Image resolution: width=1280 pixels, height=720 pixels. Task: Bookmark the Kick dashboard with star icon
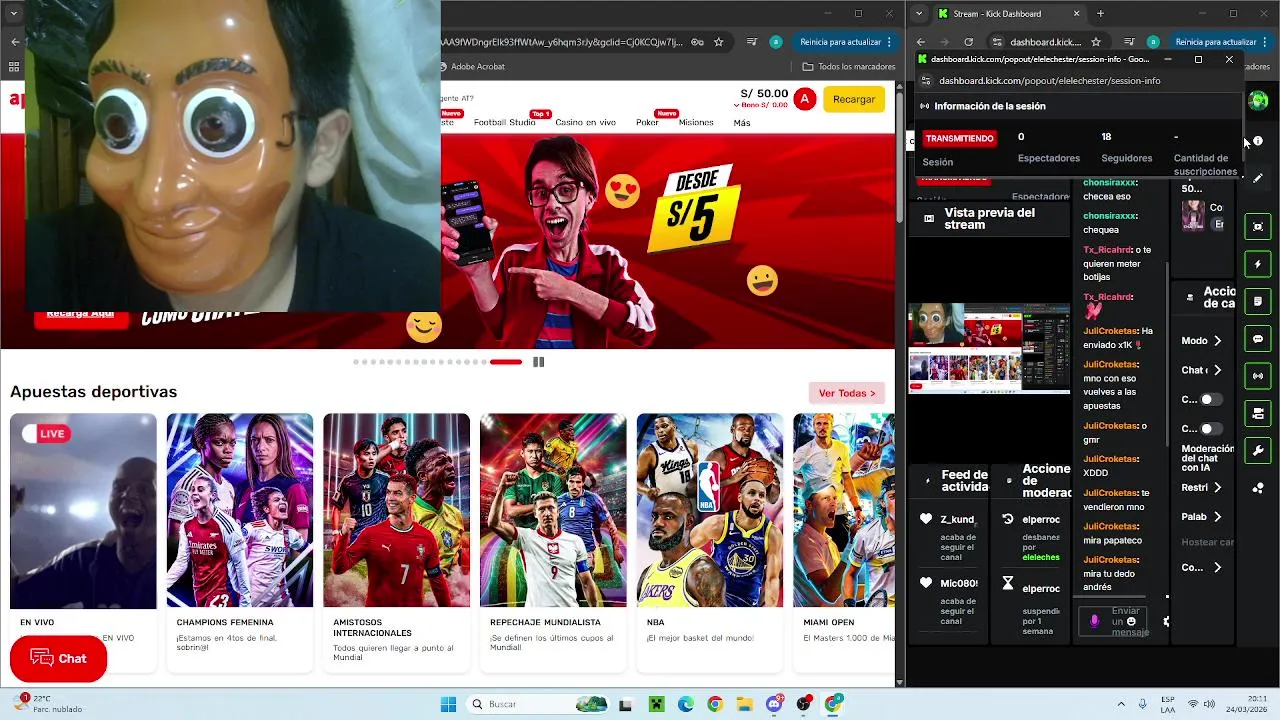coord(1096,42)
